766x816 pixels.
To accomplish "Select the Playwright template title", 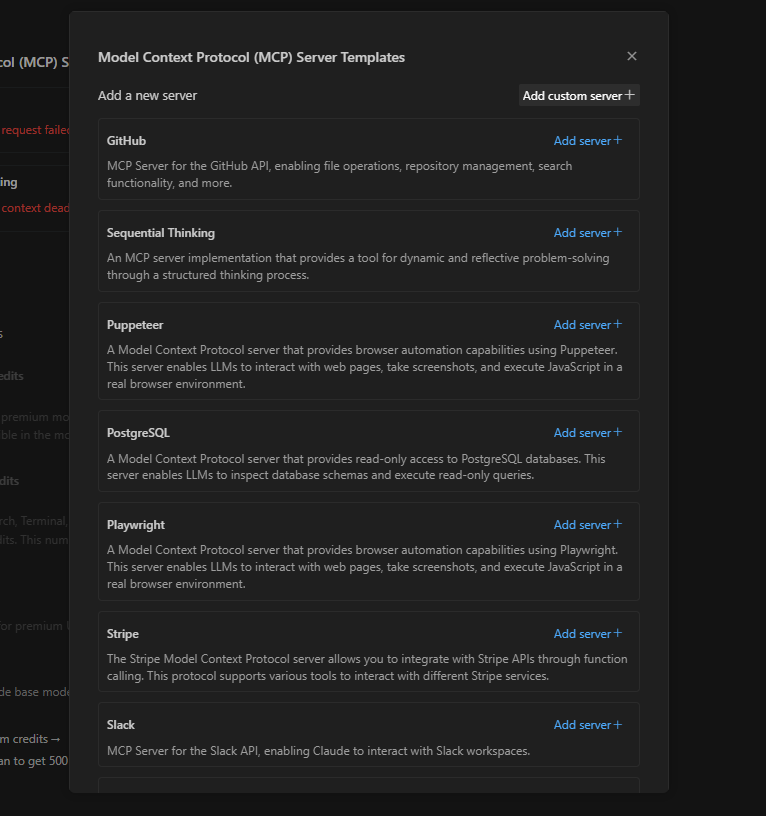I will point(136,525).
